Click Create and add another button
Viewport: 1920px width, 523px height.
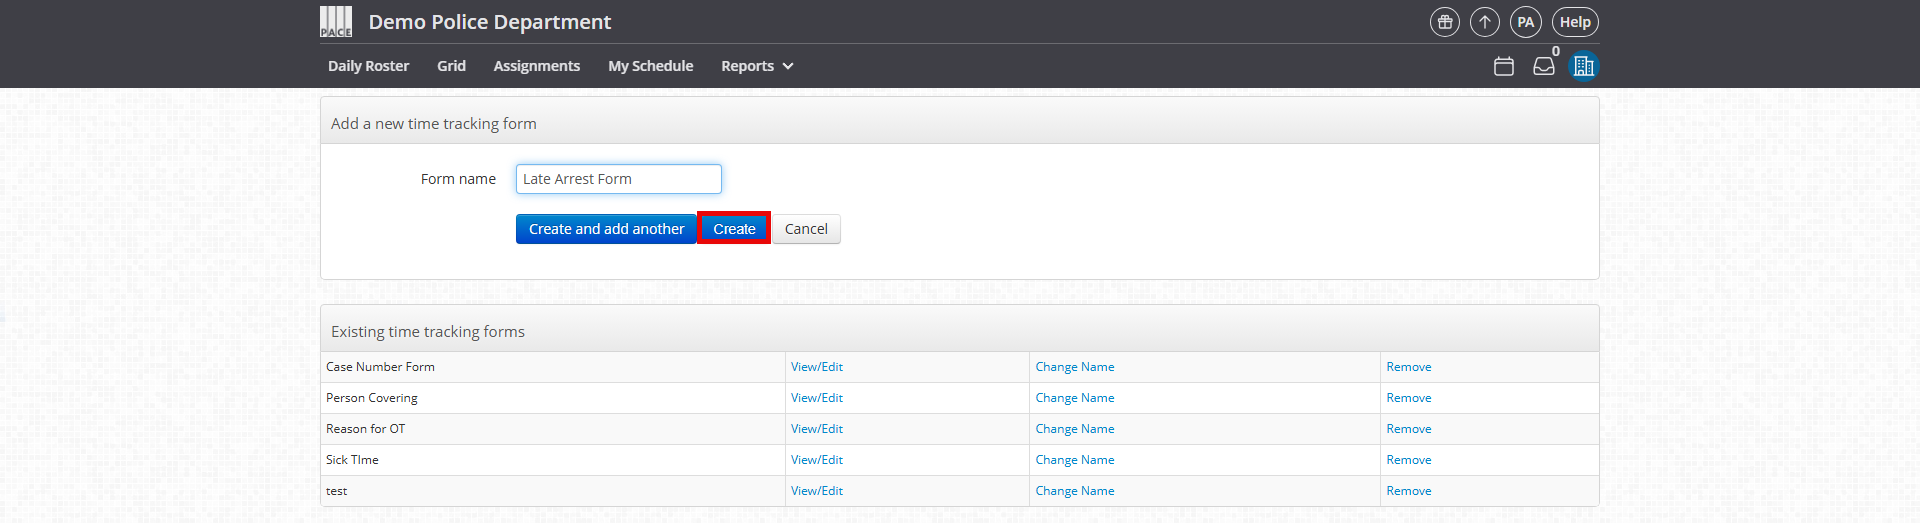606,229
